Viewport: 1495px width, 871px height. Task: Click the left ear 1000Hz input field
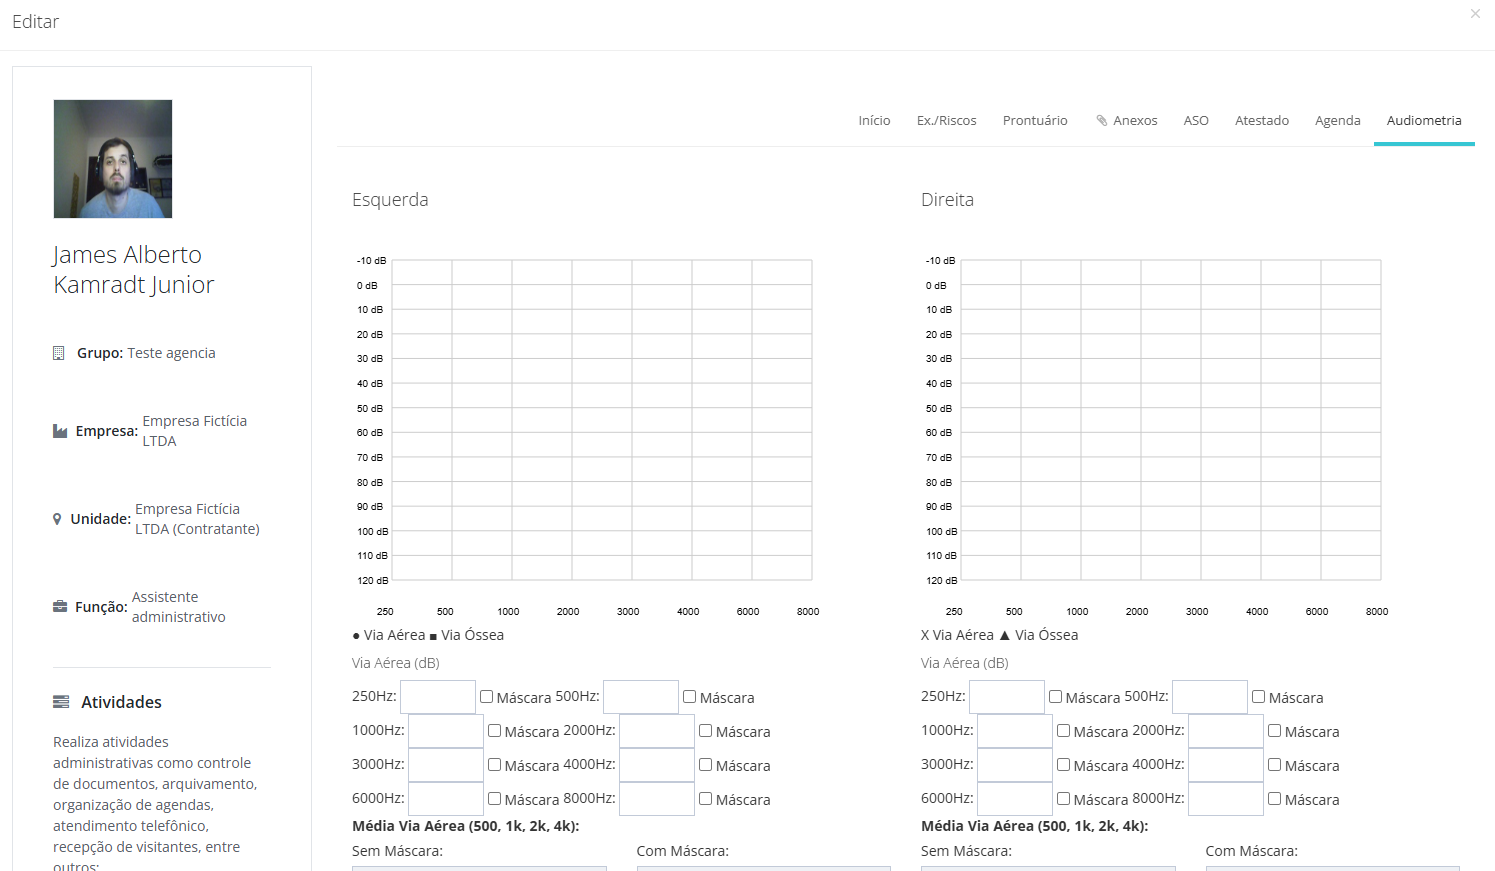[x=446, y=731]
